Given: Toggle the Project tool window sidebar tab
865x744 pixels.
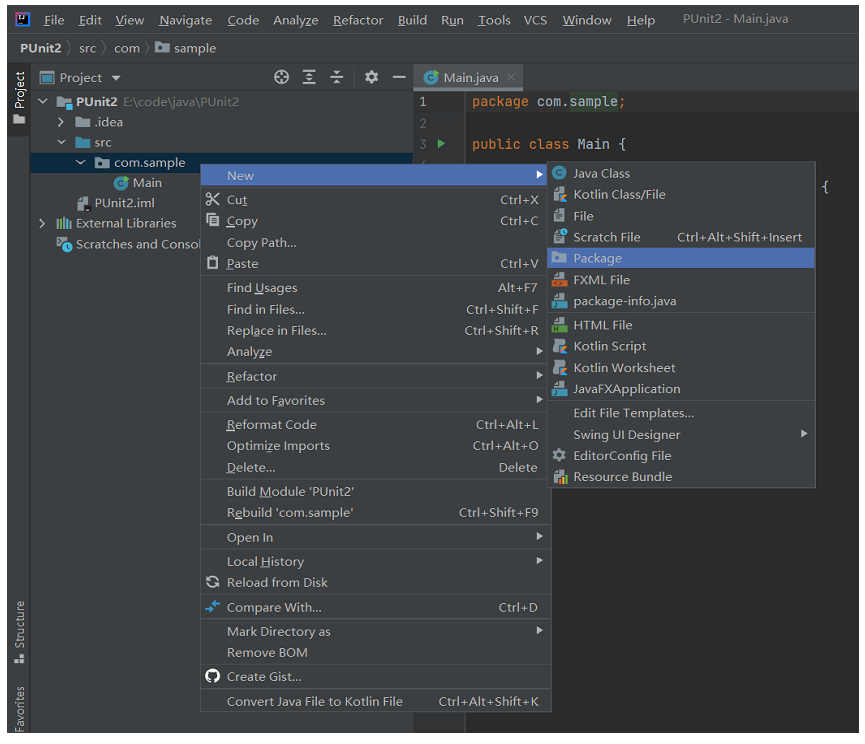Looking at the screenshot, I should [x=19, y=98].
